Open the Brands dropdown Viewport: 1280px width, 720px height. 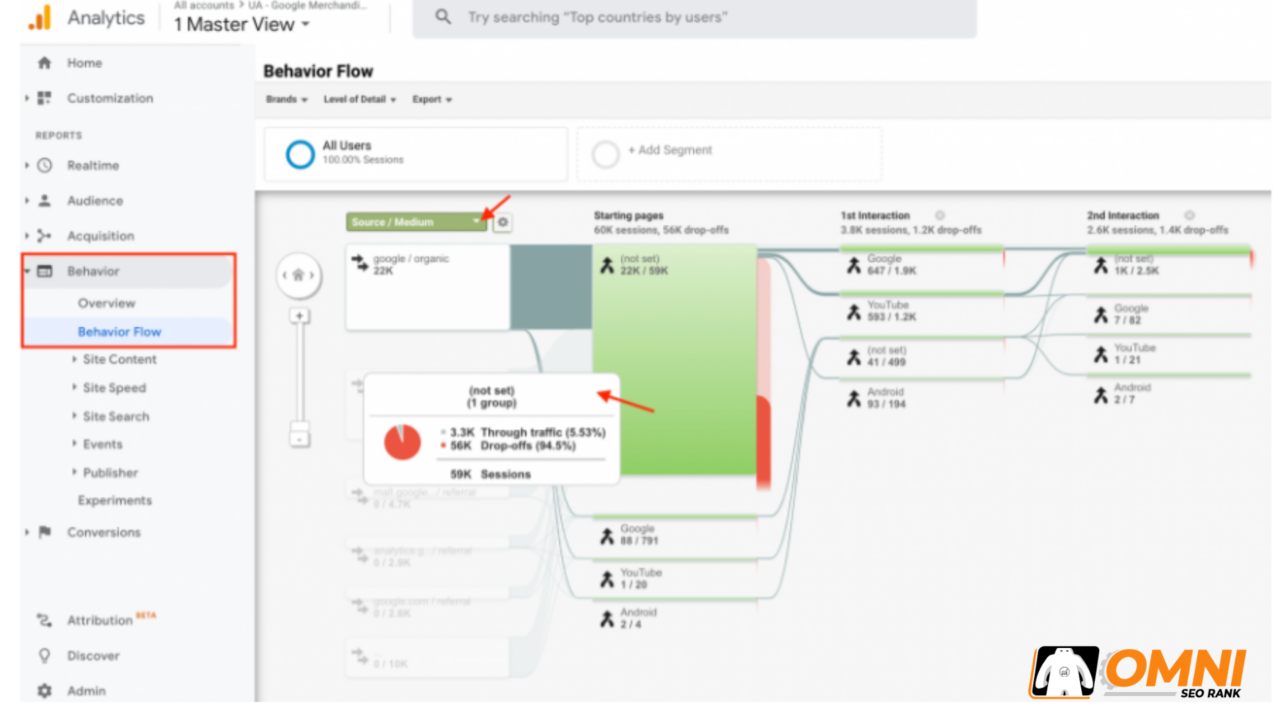pyautogui.click(x=287, y=99)
